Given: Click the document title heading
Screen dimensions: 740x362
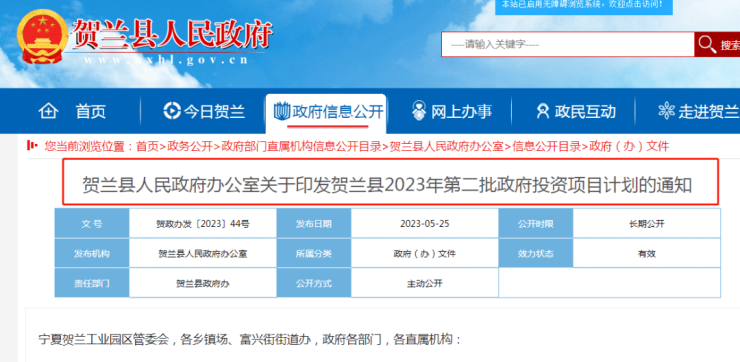Looking at the screenshot, I should click(387, 185).
